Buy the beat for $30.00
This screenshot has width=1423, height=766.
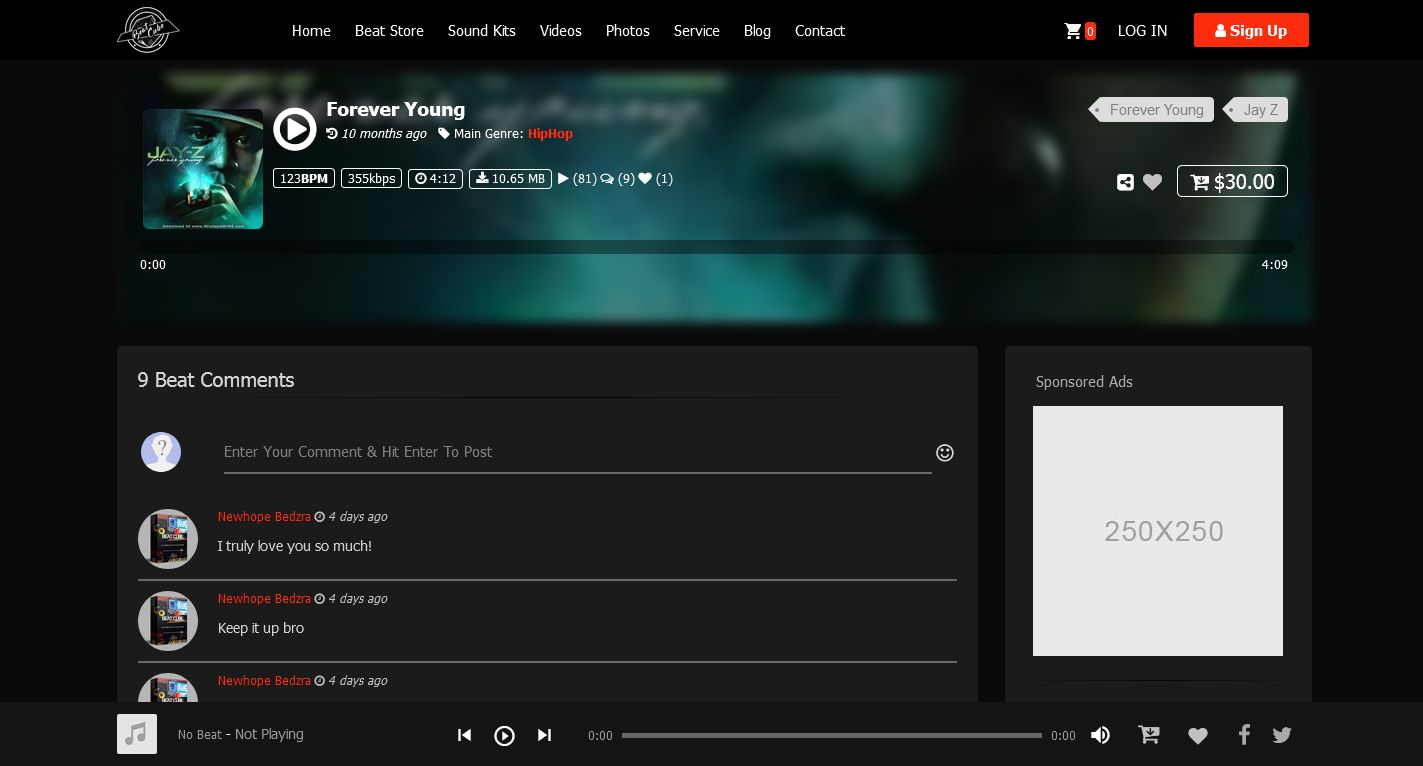point(1232,181)
